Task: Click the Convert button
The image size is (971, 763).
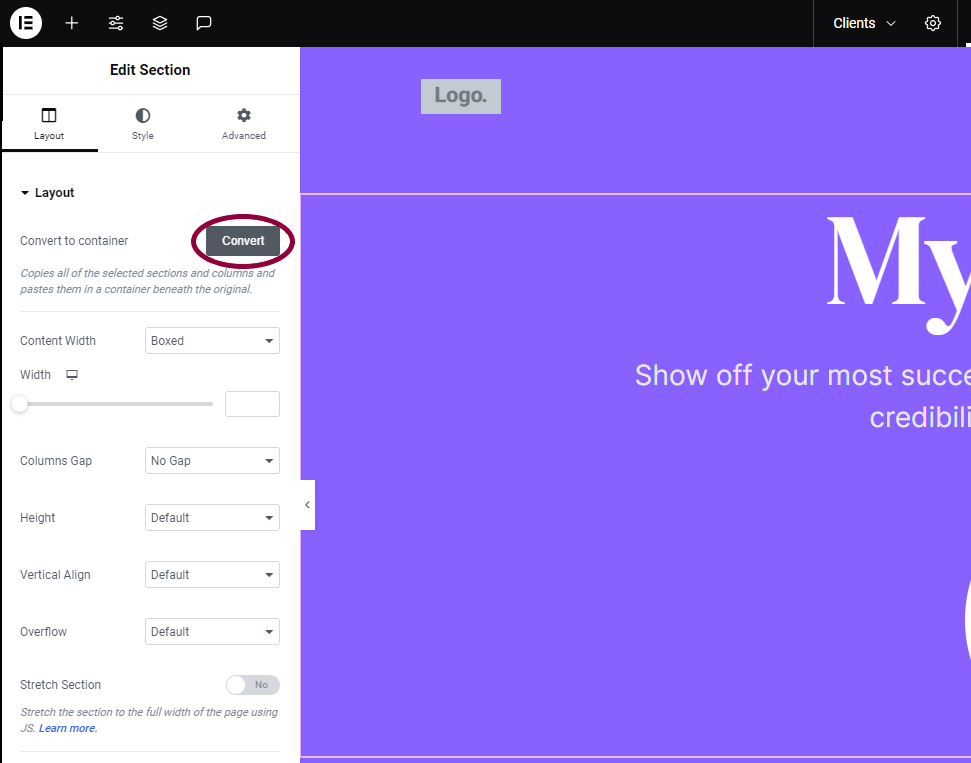Action: pos(243,241)
